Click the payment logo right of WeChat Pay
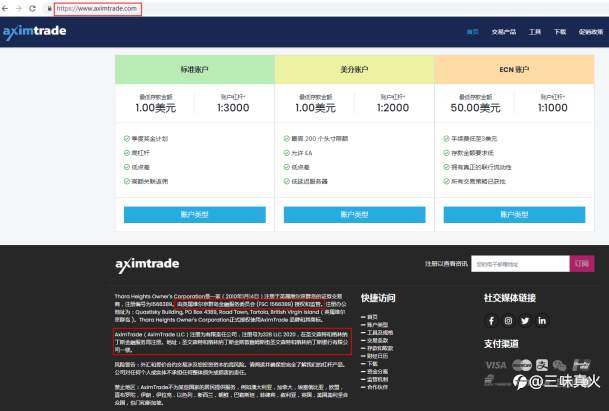 [581, 365]
